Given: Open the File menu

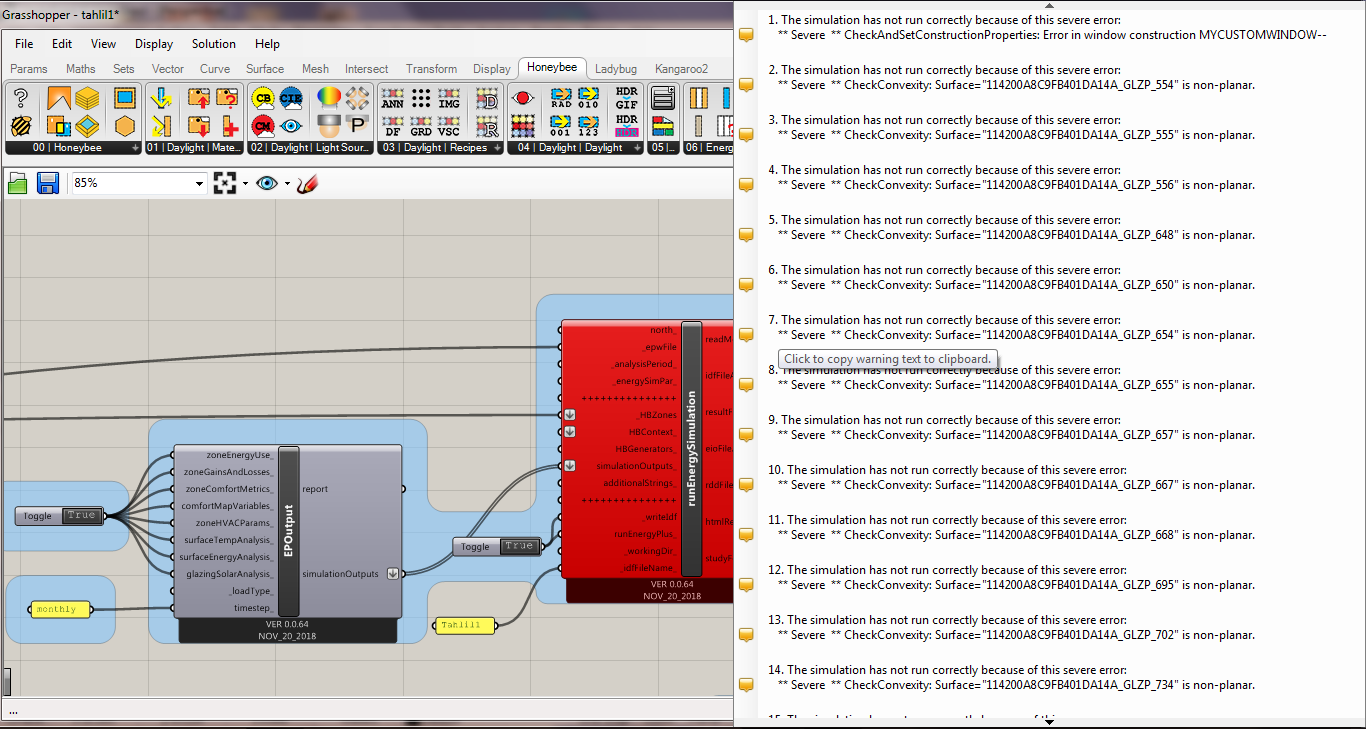Looking at the screenshot, I should 24,44.
